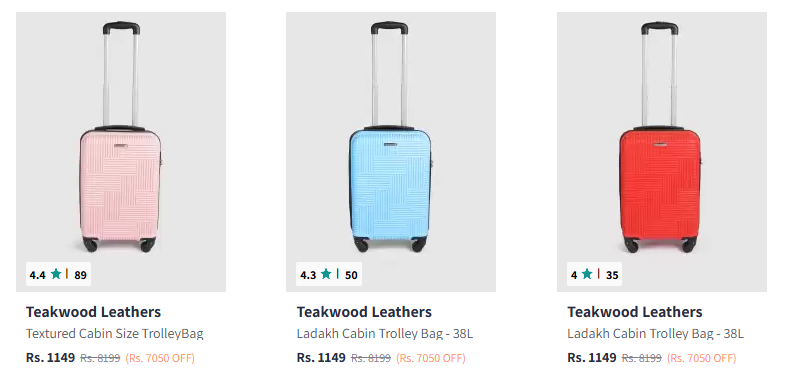
Task: Click struck-through Rs. 8199 price on red bag
Action: pos(641,358)
